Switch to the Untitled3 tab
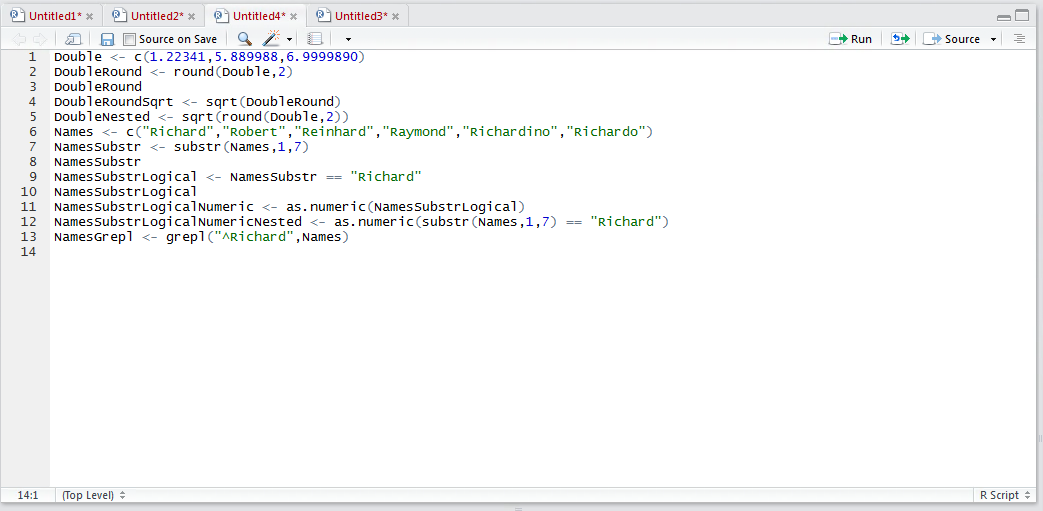Image resolution: width=1043 pixels, height=511 pixels. click(x=361, y=15)
